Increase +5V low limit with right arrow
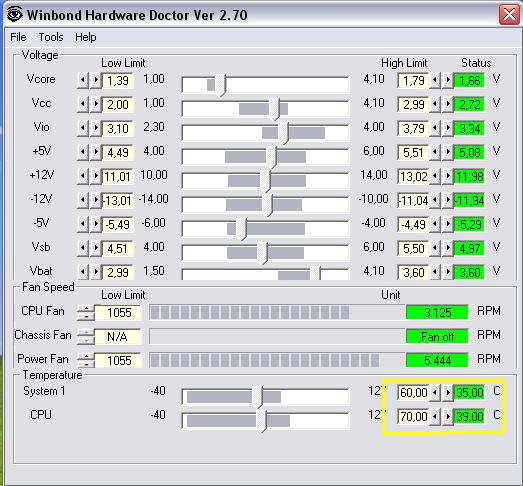The height and width of the screenshot is (486, 523). coord(96,152)
